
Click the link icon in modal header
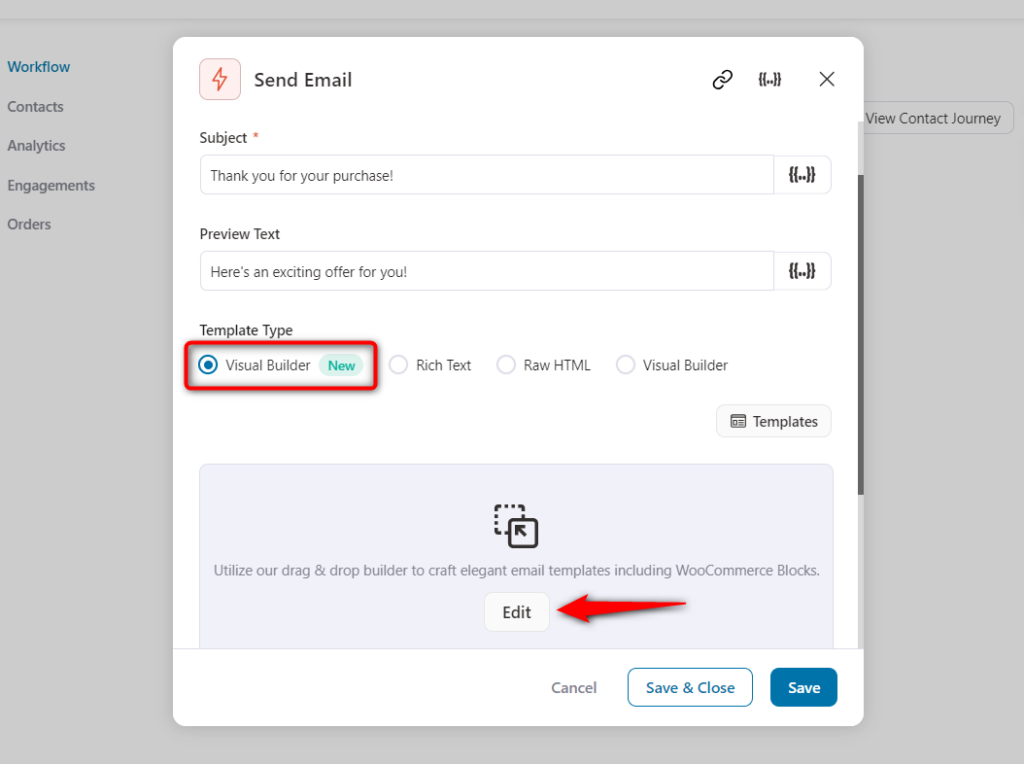click(722, 79)
